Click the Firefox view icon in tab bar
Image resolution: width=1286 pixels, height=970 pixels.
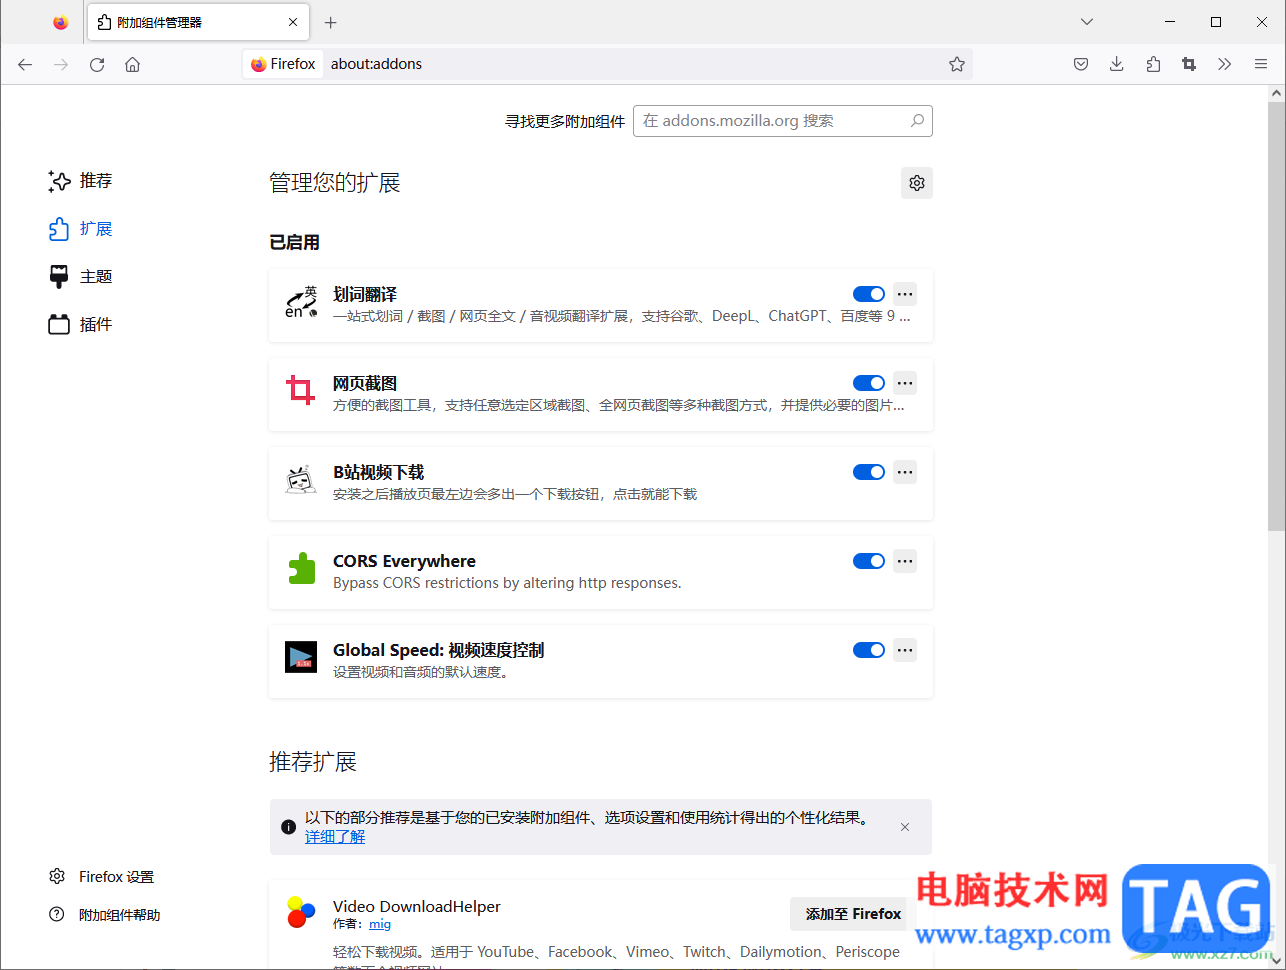pyautogui.click(x=61, y=22)
